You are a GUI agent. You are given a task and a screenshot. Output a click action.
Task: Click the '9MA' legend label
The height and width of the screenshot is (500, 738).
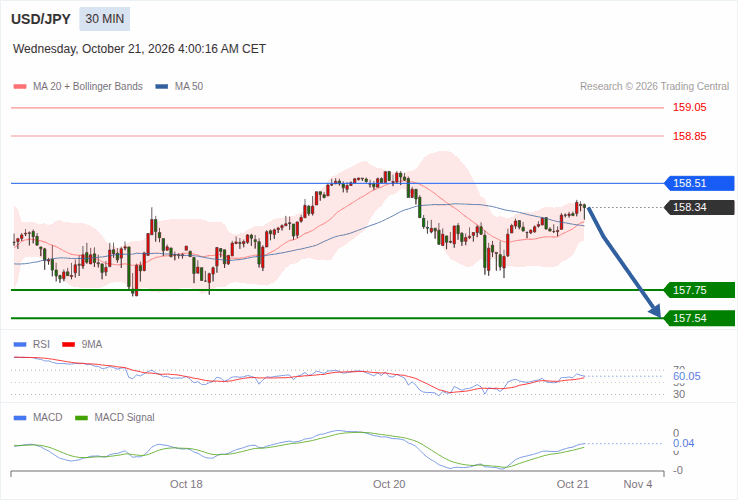point(92,345)
